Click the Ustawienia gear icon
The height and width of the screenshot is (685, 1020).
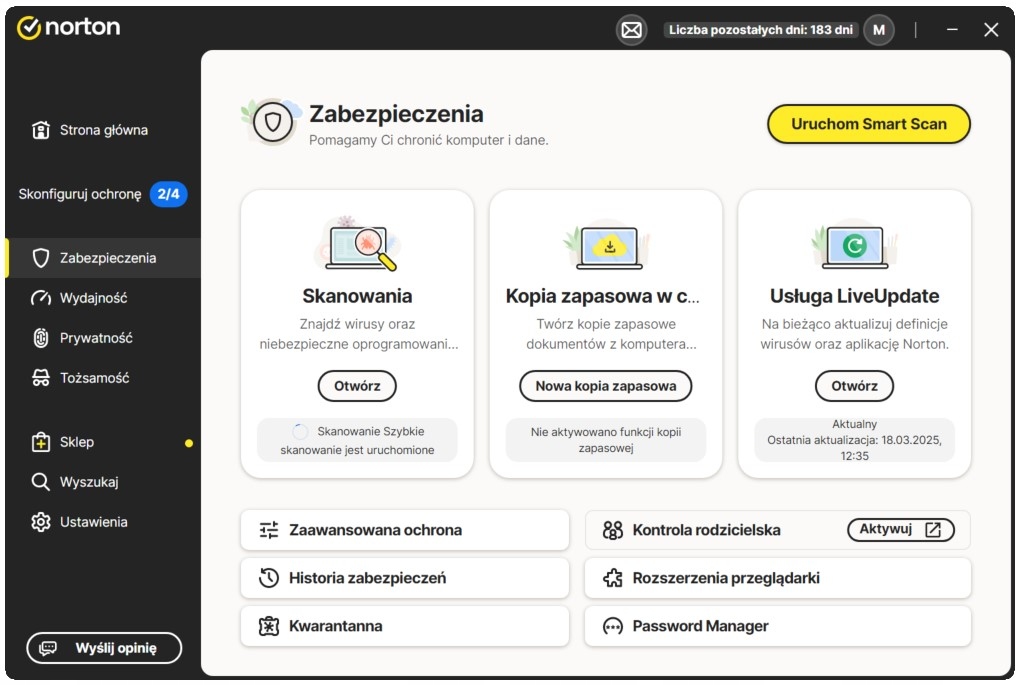41,522
